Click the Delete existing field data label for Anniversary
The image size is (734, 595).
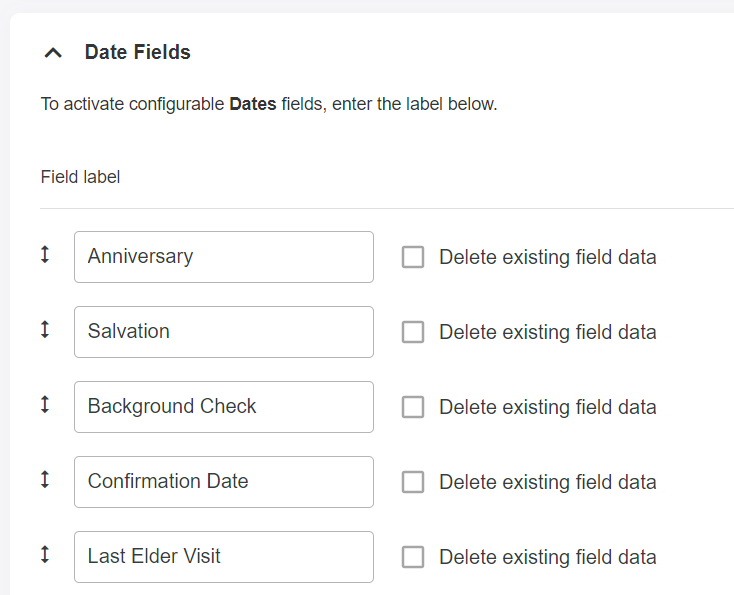[547, 257]
